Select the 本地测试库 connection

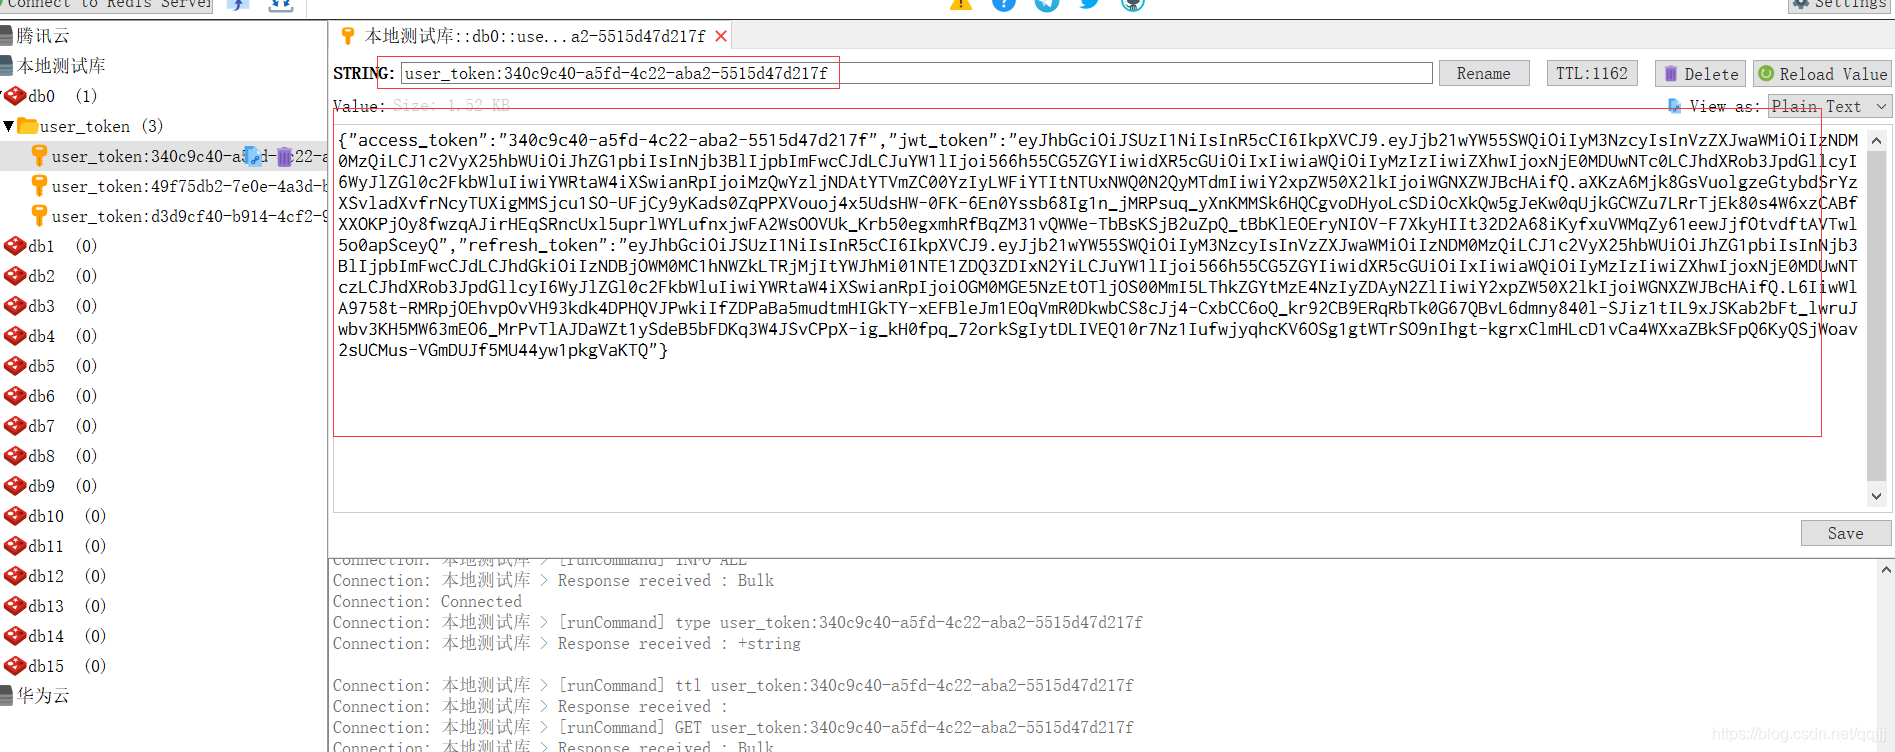[x=61, y=66]
